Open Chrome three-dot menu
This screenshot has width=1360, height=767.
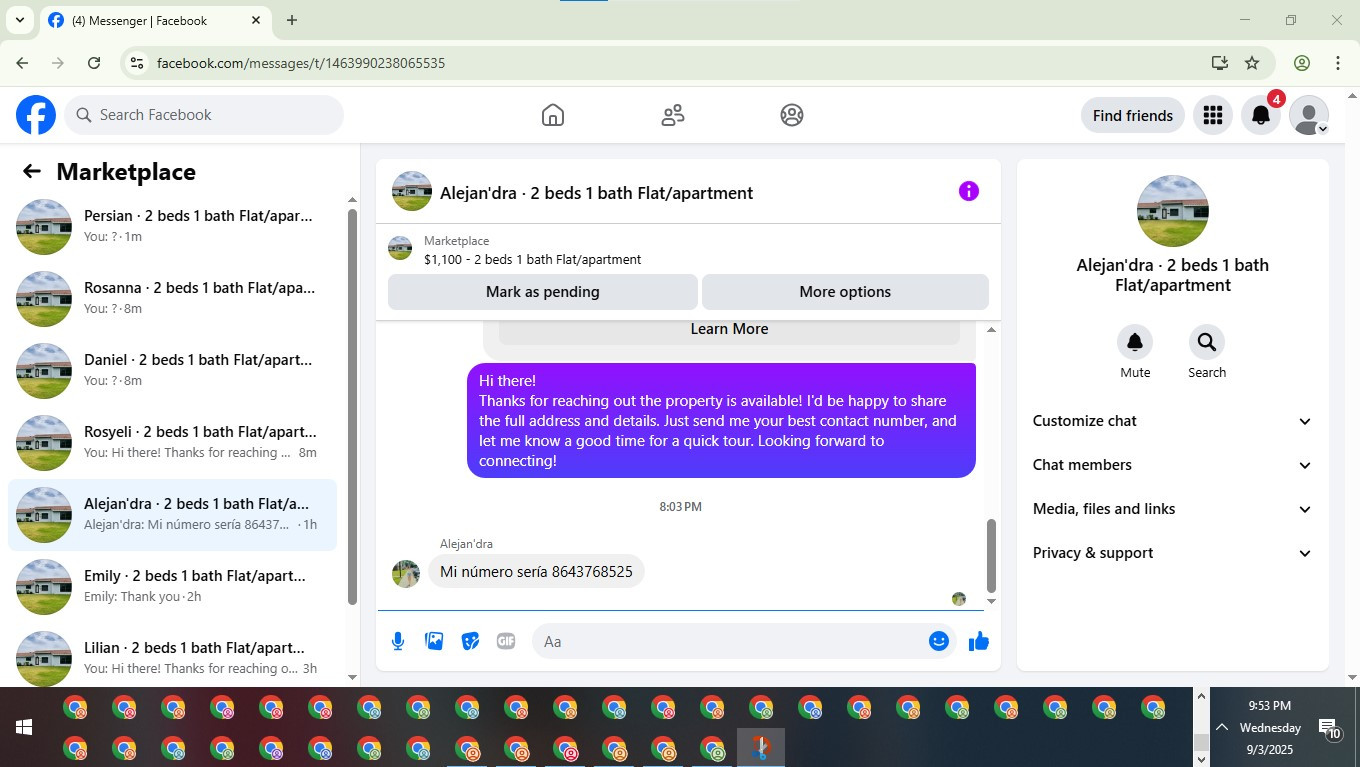(x=1338, y=63)
